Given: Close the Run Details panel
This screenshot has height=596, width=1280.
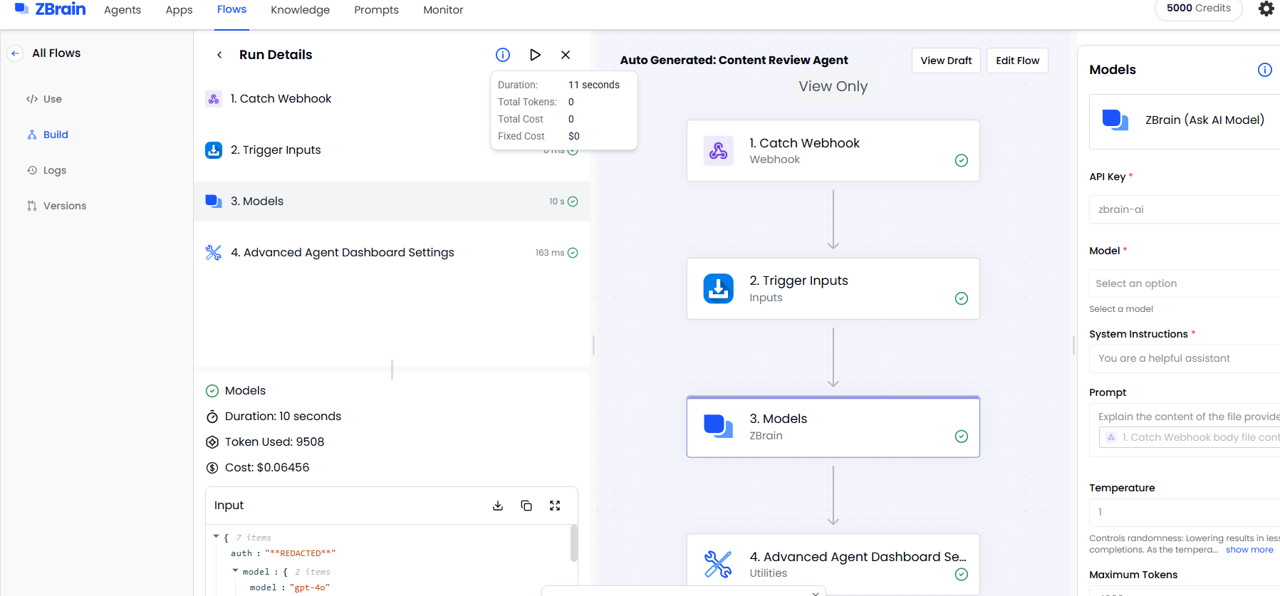Looking at the screenshot, I should pyautogui.click(x=566, y=55).
